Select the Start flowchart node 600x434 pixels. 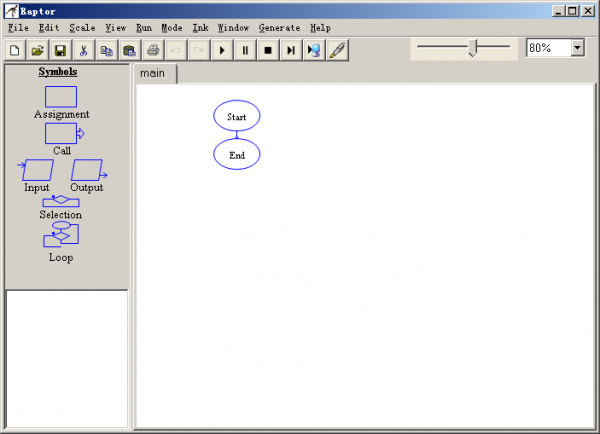(236, 116)
